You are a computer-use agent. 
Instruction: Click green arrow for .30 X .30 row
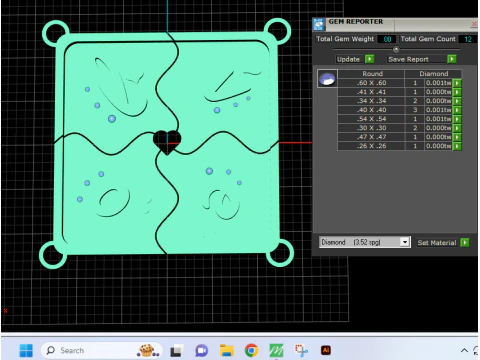pyautogui.click(x=457, y=128)
